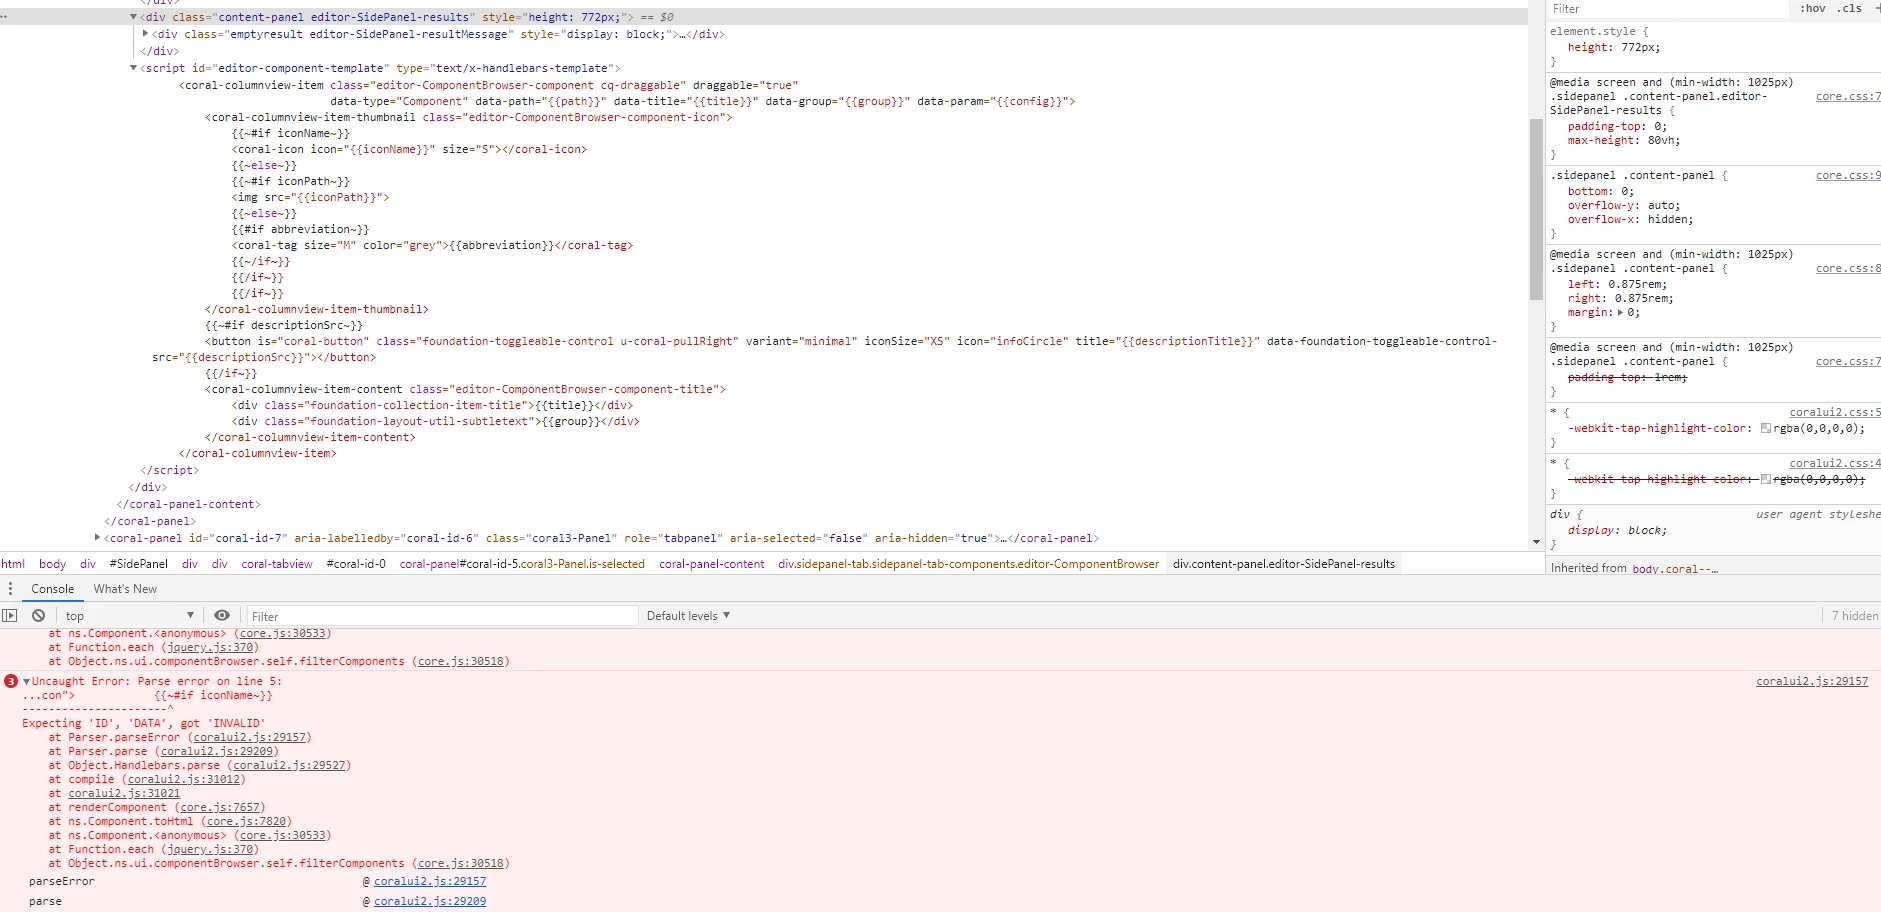Expand the coral-panel coral-id-7 node

[x=98, y=538]
